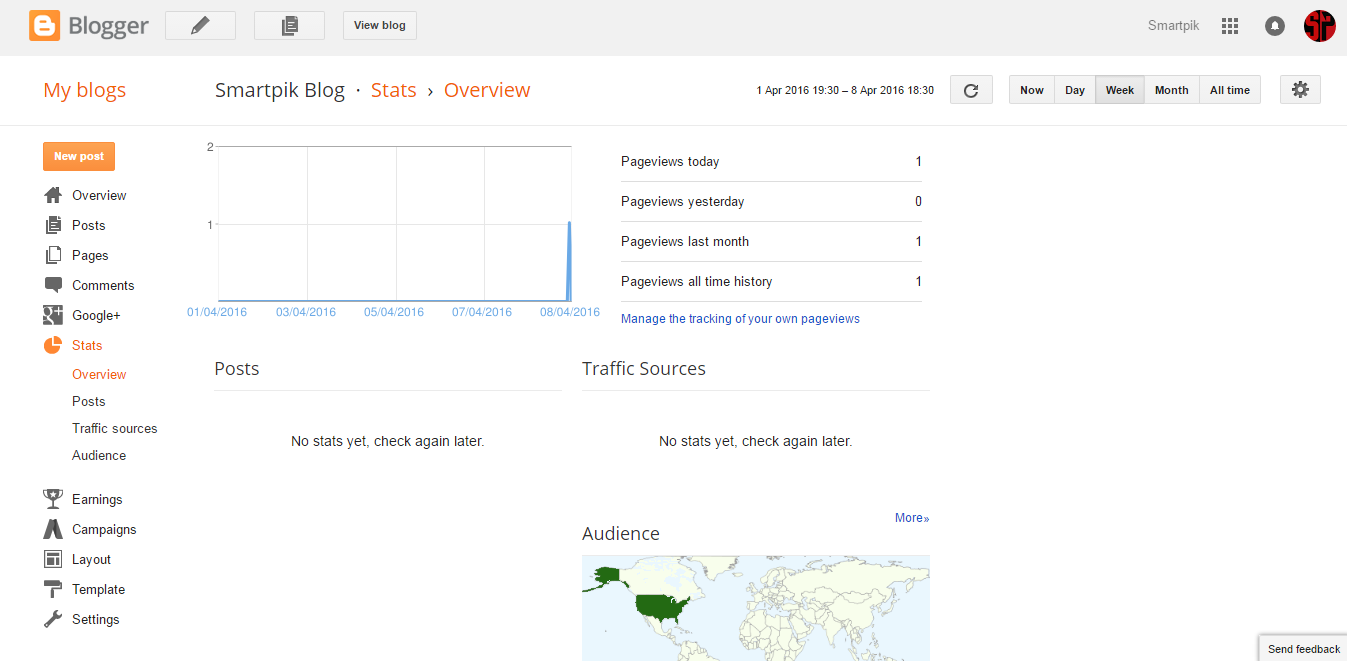The width and height of the screenshot is (1347, 661).
Task: Click the Smartpik Blog title
Action: point(280,90)
